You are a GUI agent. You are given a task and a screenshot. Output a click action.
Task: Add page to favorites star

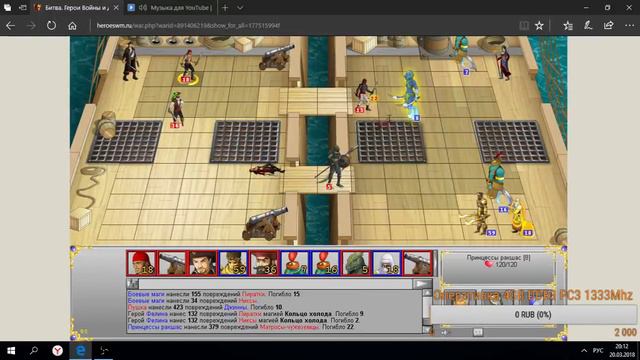click(539, 26)
